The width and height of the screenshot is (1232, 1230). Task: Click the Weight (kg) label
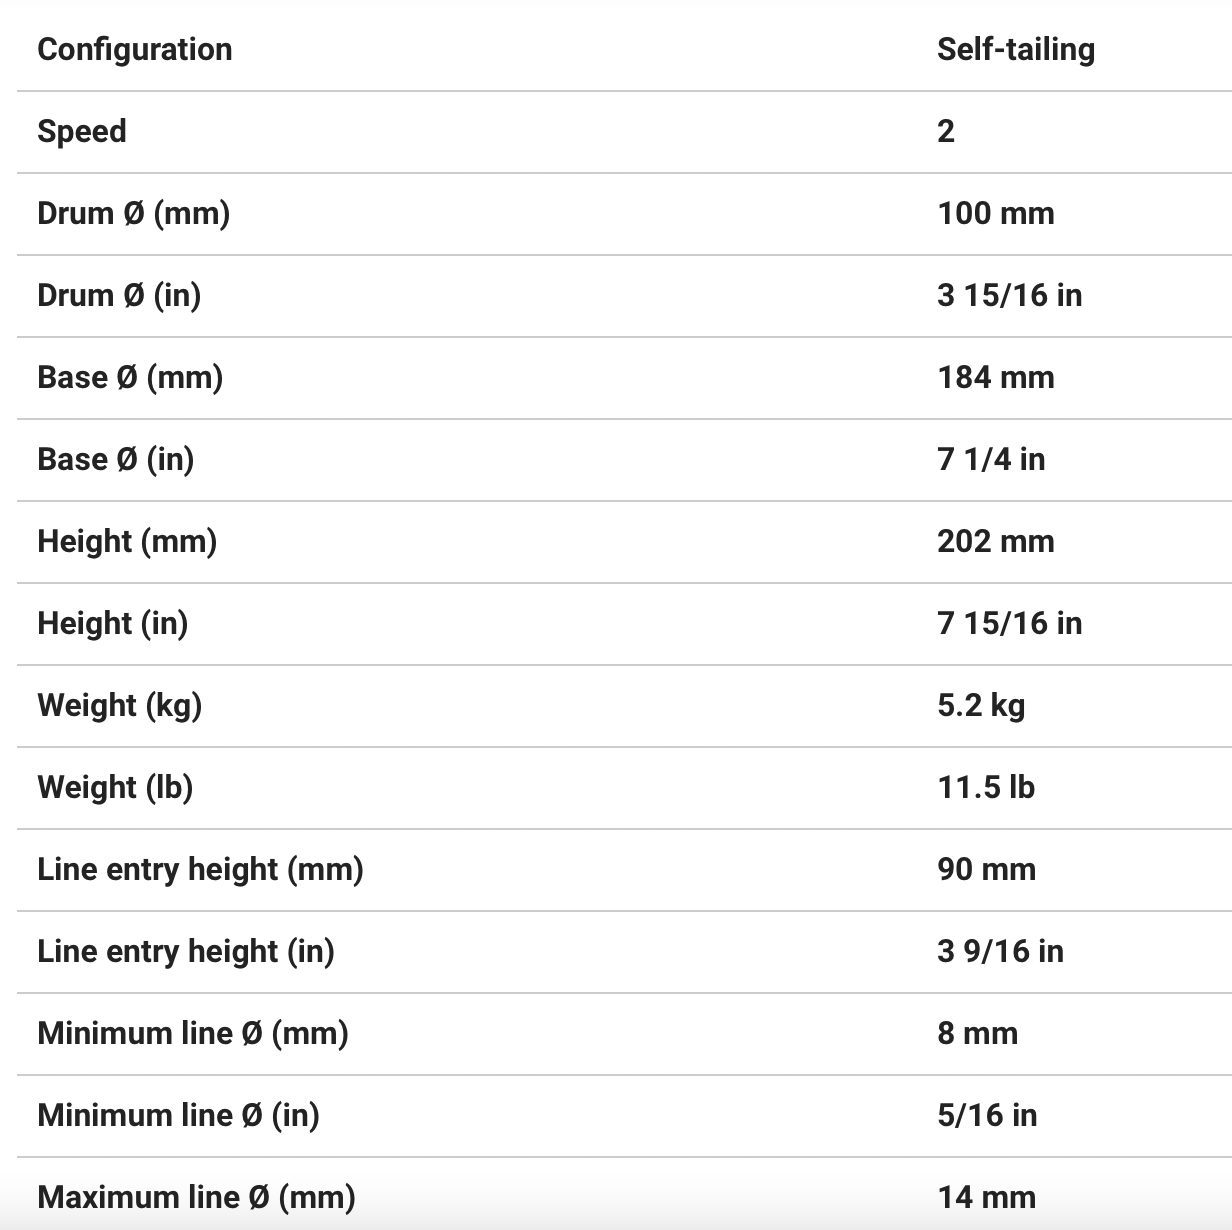[119, 705]
